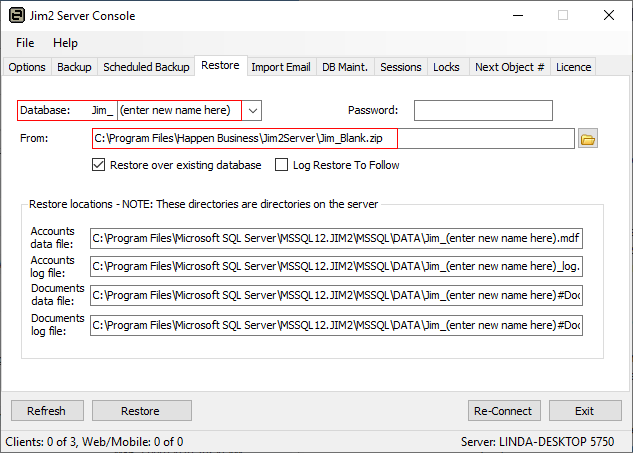This screenshot has width=633, height=453.
Task: Click the From file path field
Action: (333, 139)
